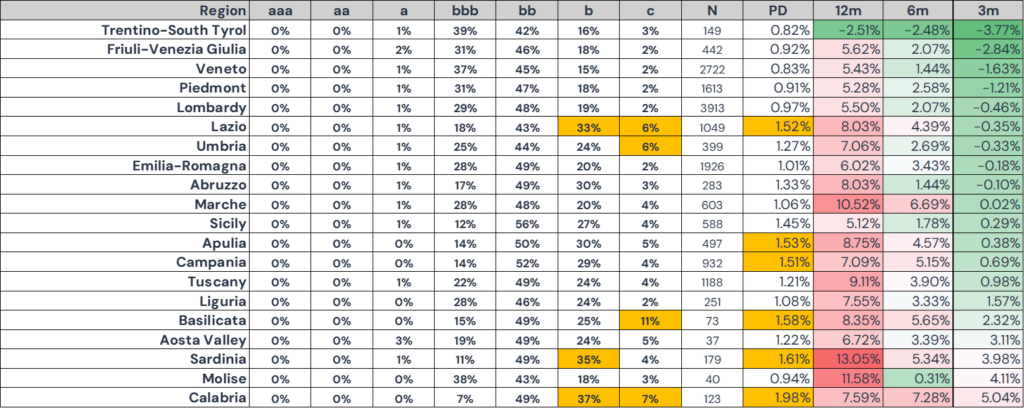This screenshot has height=408, width=1024.
Task: Click the Campania region cell
Action: pos(125,262)
